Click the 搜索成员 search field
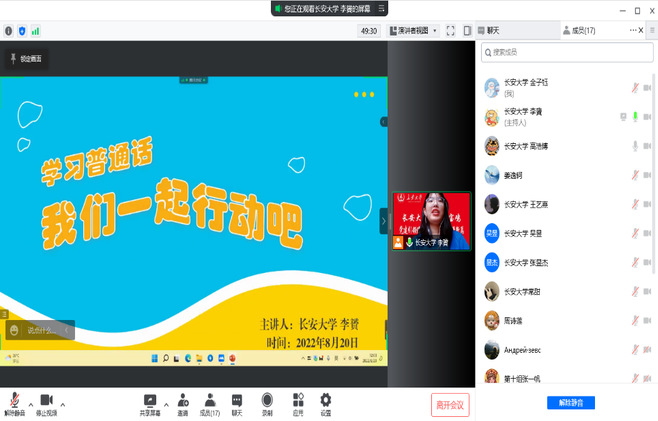The width and height of the screenshot is (658, 421). click(x=565, y=52)
